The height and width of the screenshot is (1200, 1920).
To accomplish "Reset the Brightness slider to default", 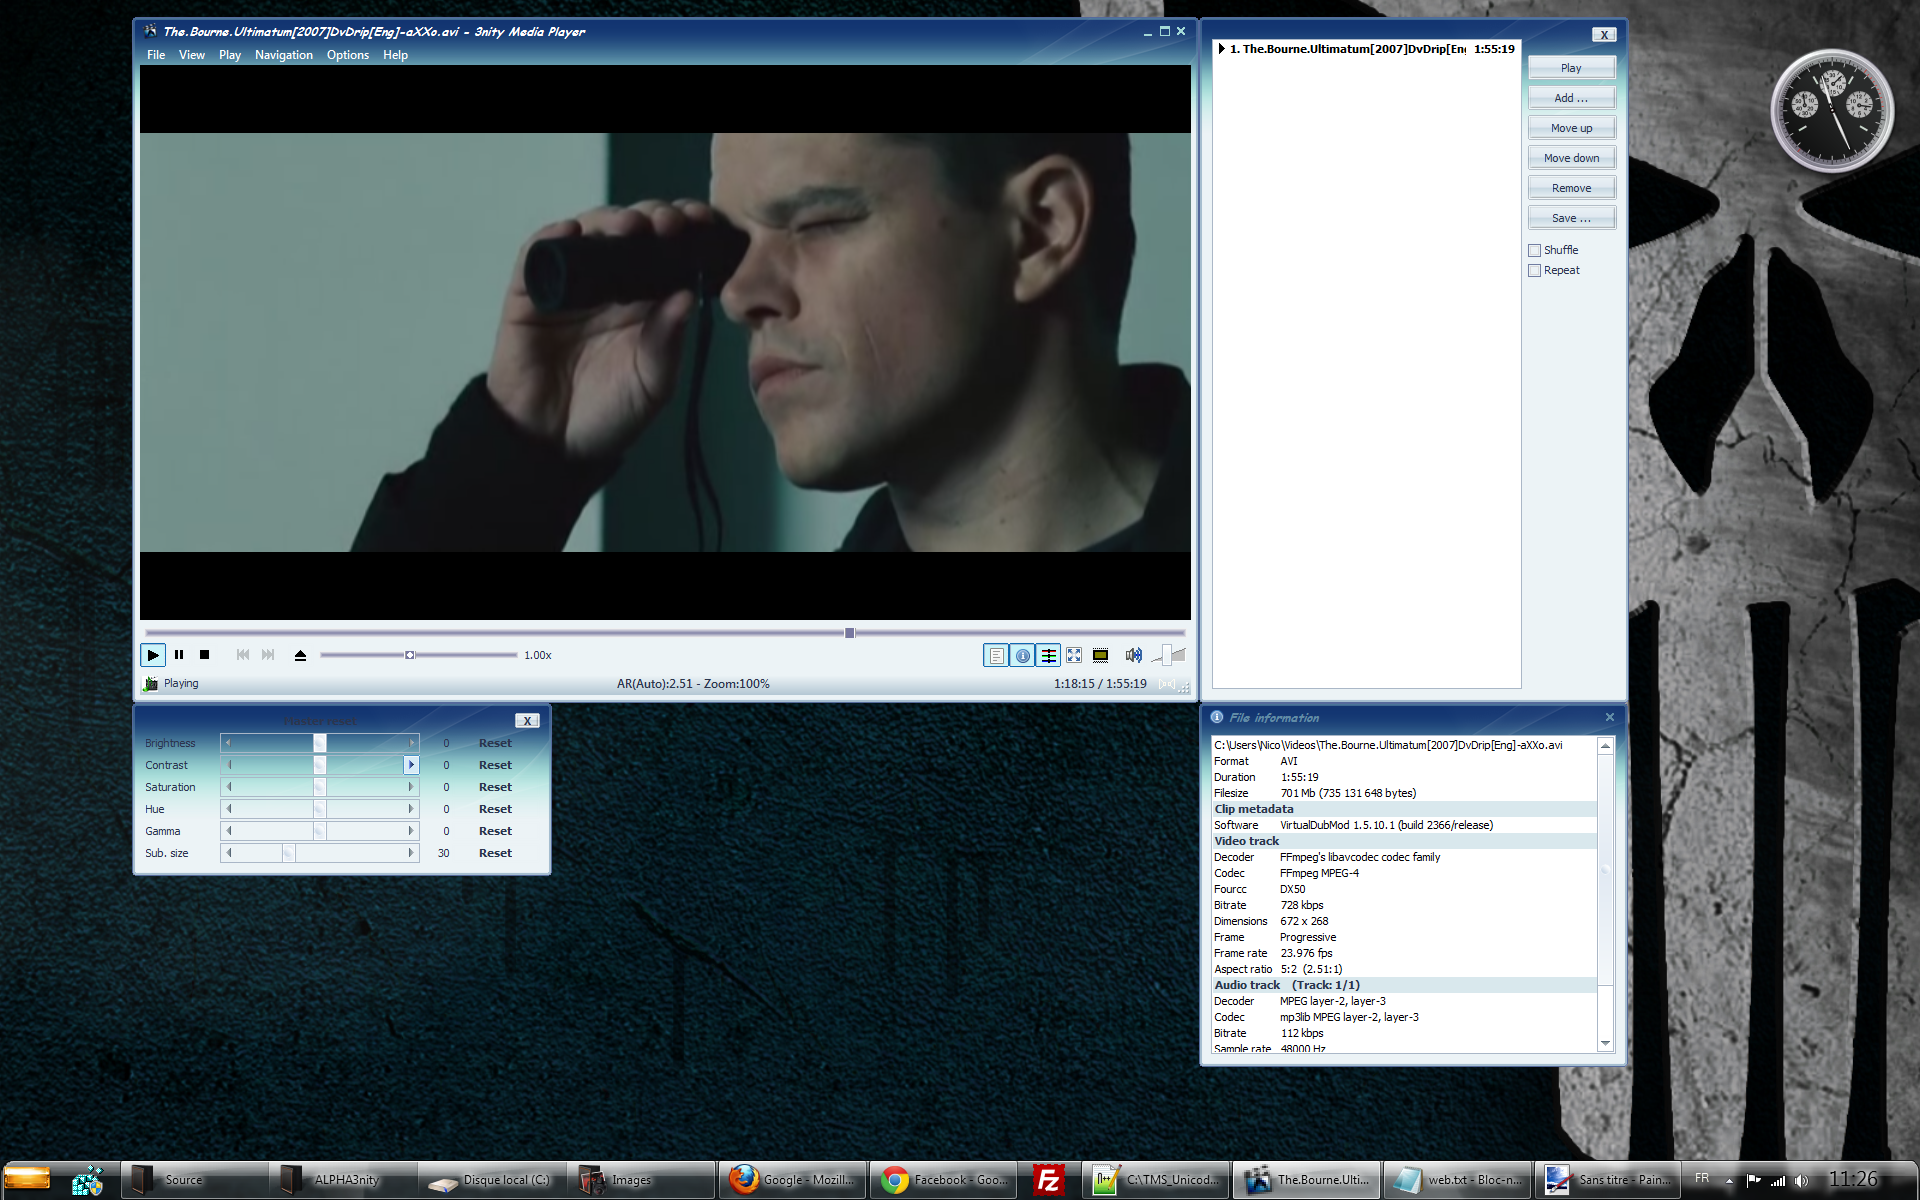I will (493, 742).
